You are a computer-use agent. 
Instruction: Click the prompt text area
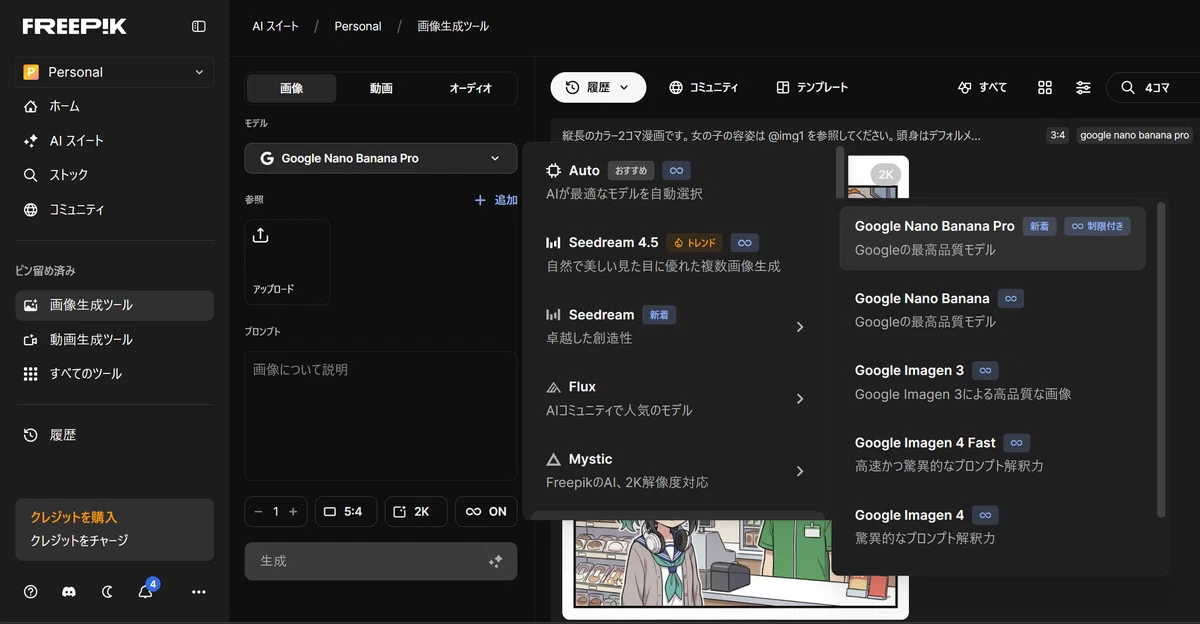[381, 415]
